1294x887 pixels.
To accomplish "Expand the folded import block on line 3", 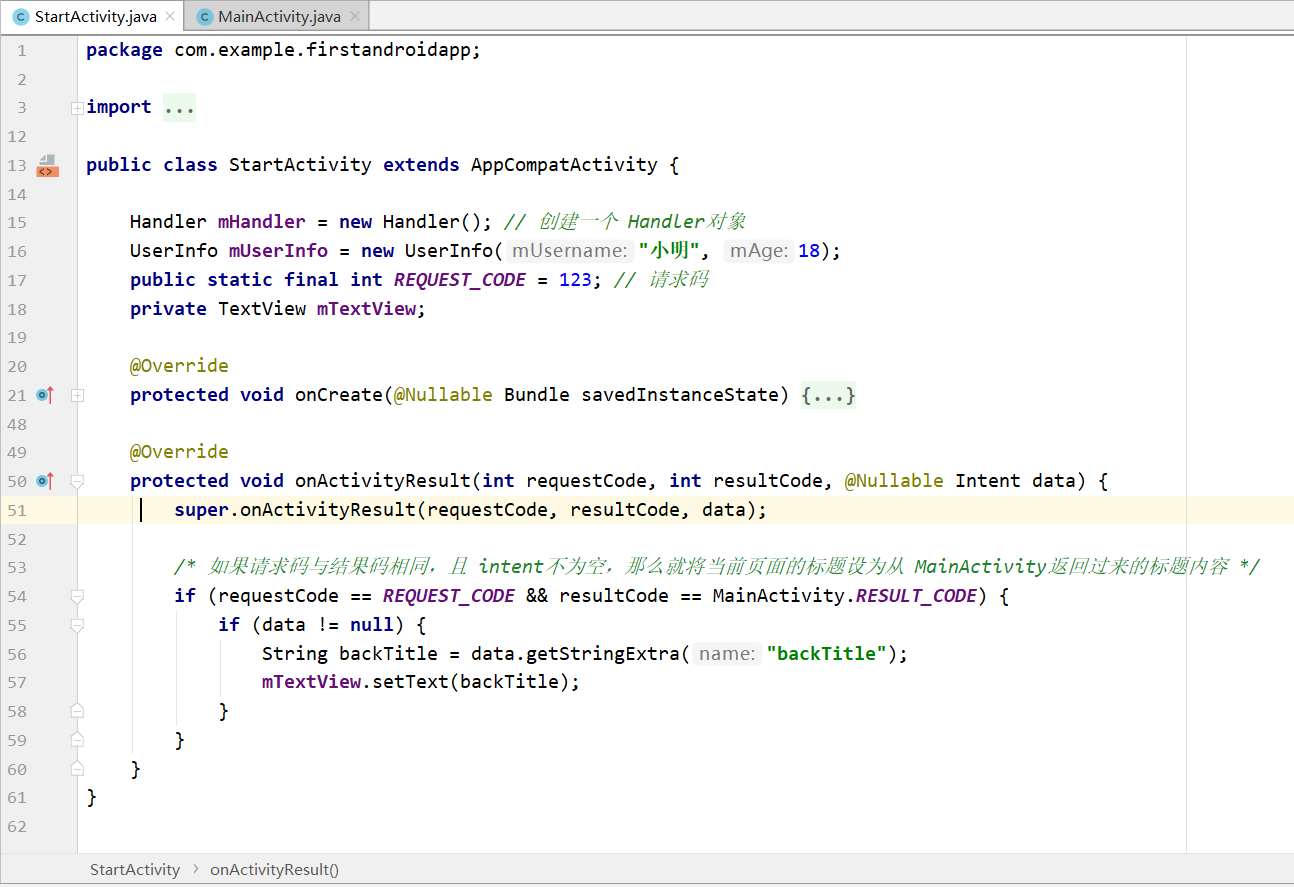I will (77, 108).
